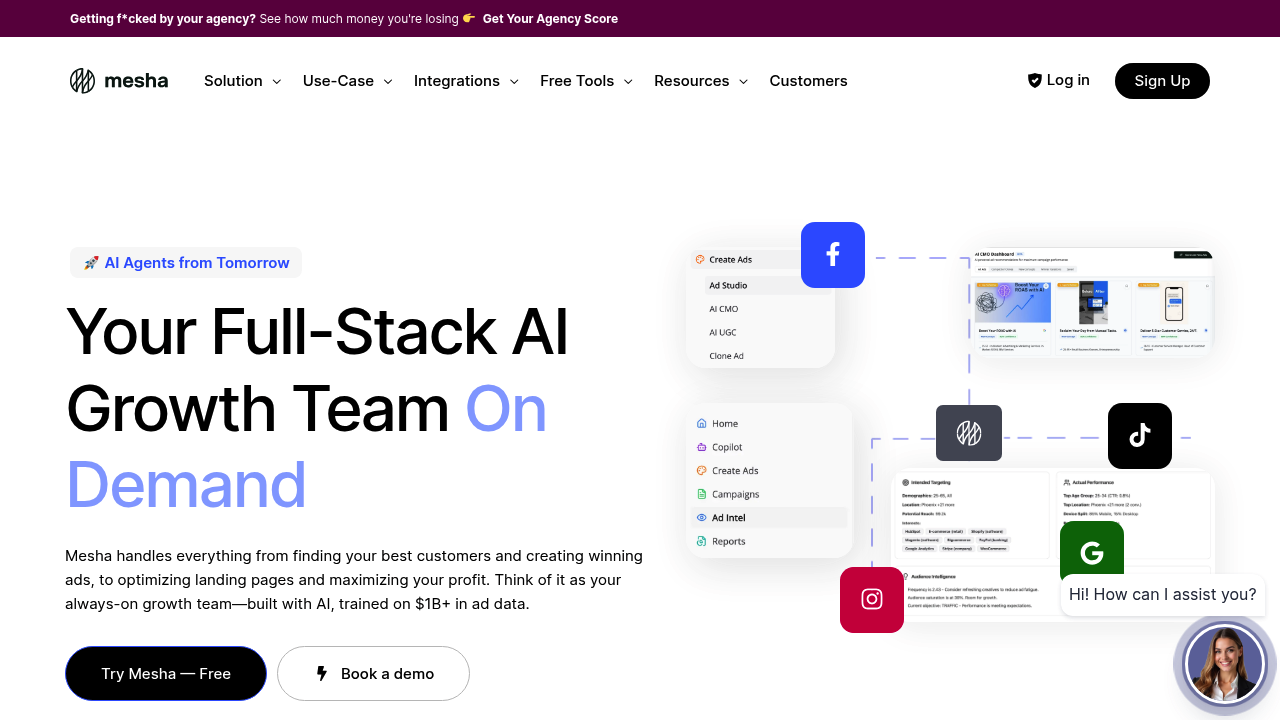Open the Get Your Agency Score link

point(550,19)
